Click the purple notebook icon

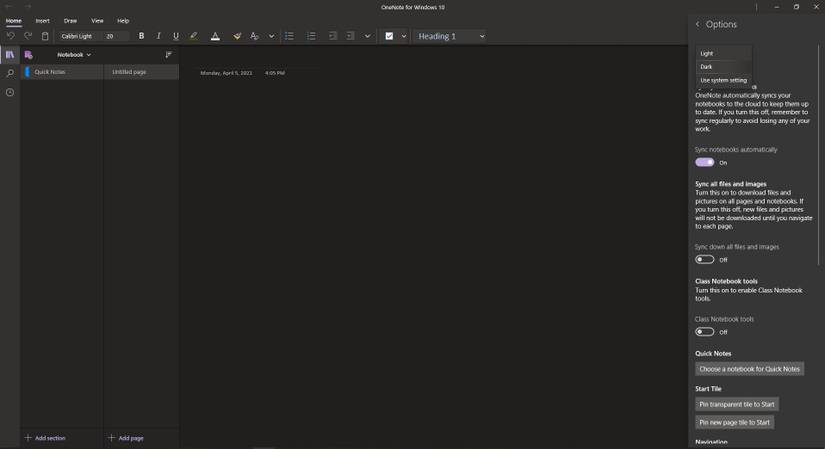click(x=28, y=55)
